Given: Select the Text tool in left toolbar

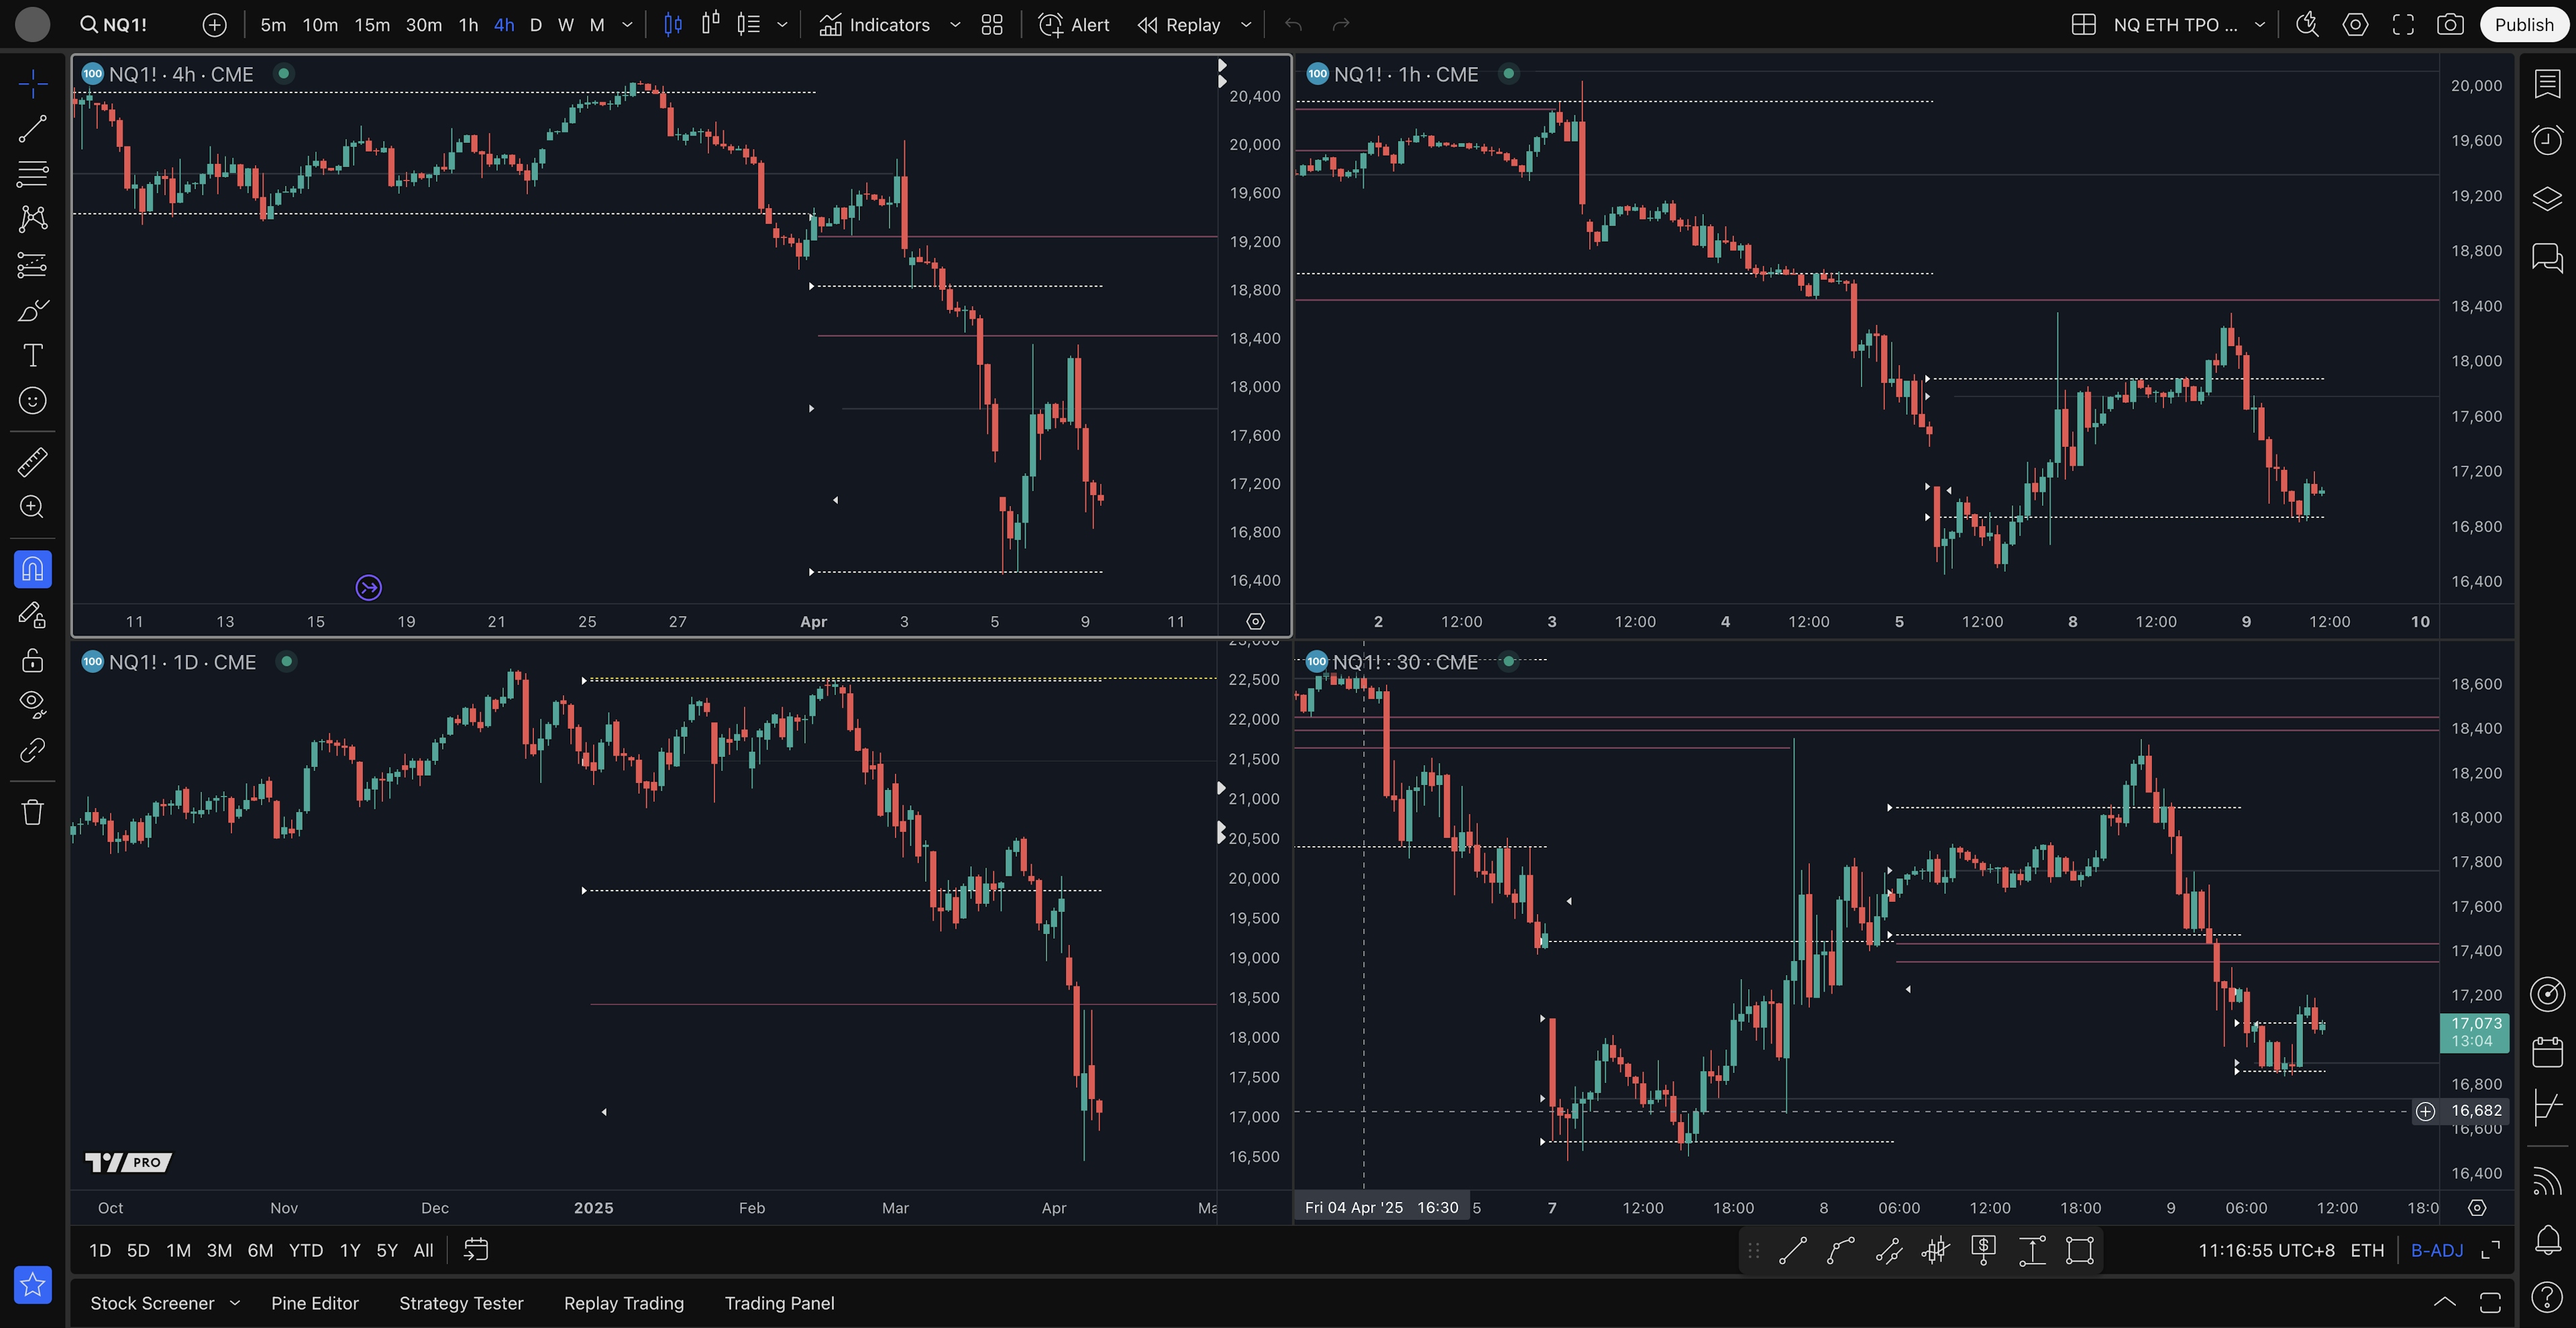Looking at the screenshot, I should tap(32, 355).
